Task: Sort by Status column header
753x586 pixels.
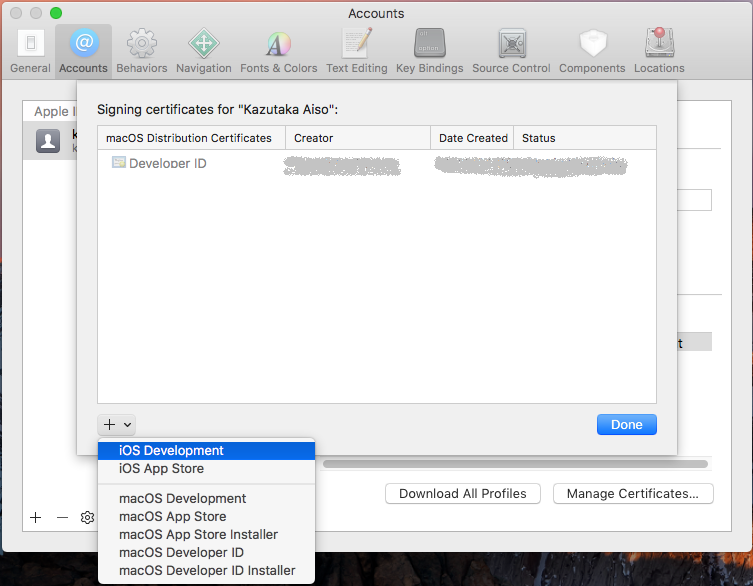Action: [x=585, y=138]
